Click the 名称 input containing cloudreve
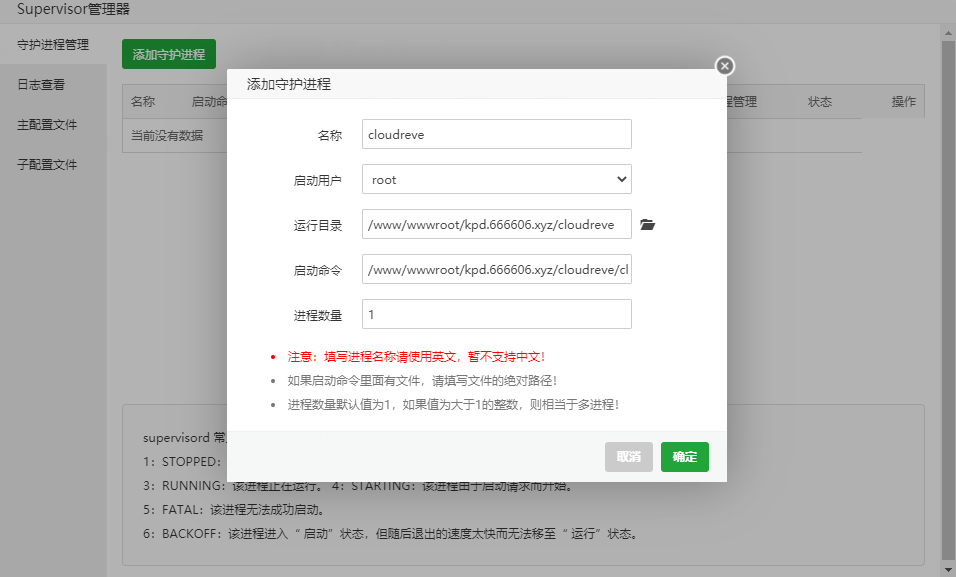Screen dimensions: 956x577 (496, 134)
